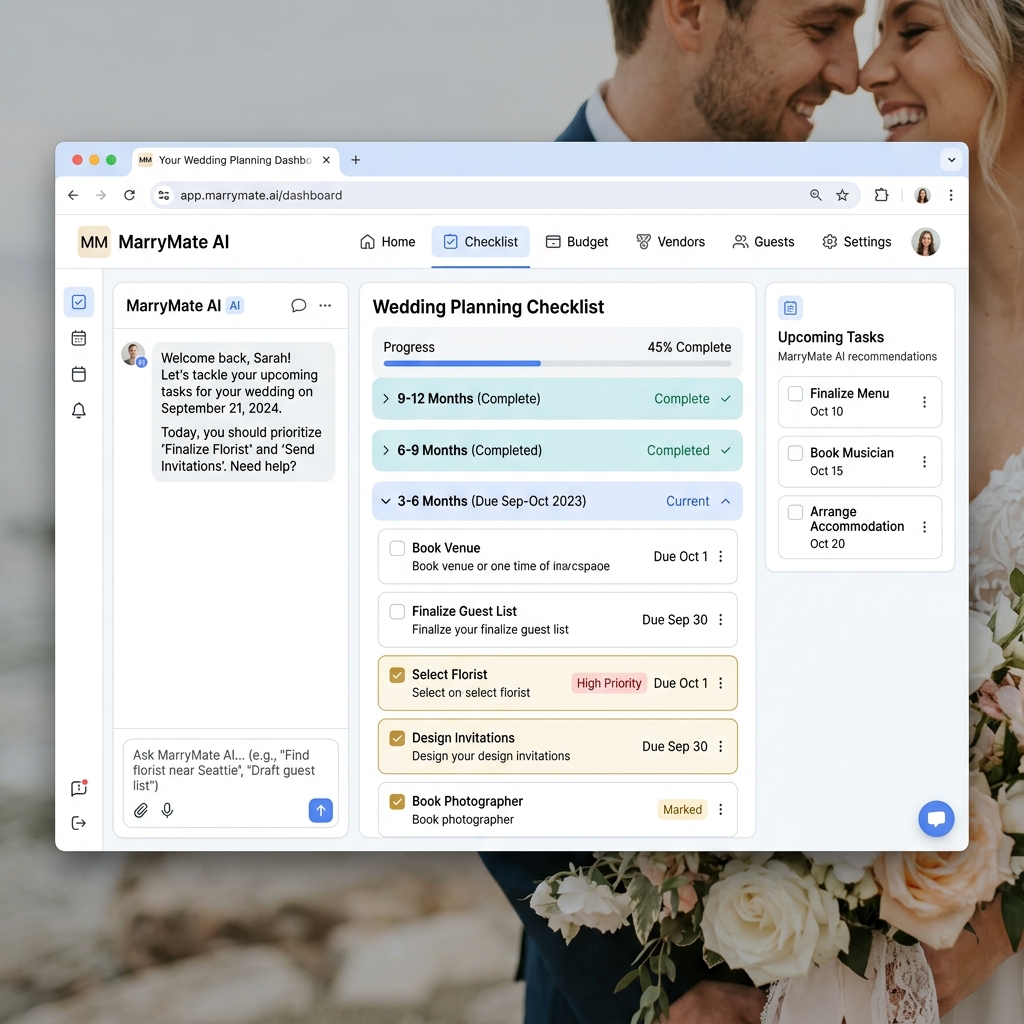1024x1024 pixels.
Task: Click the 45% progress bar
Action: tap(557, 363)
